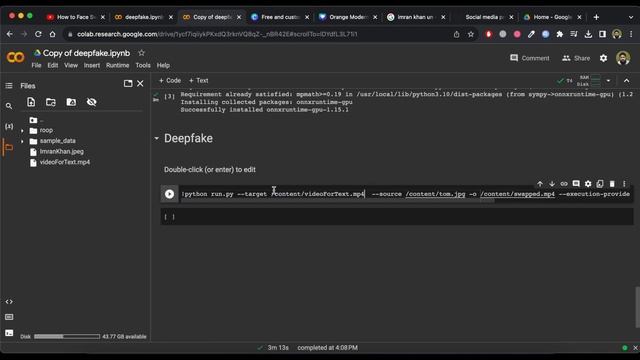Open cell editor settings gear

588,184
